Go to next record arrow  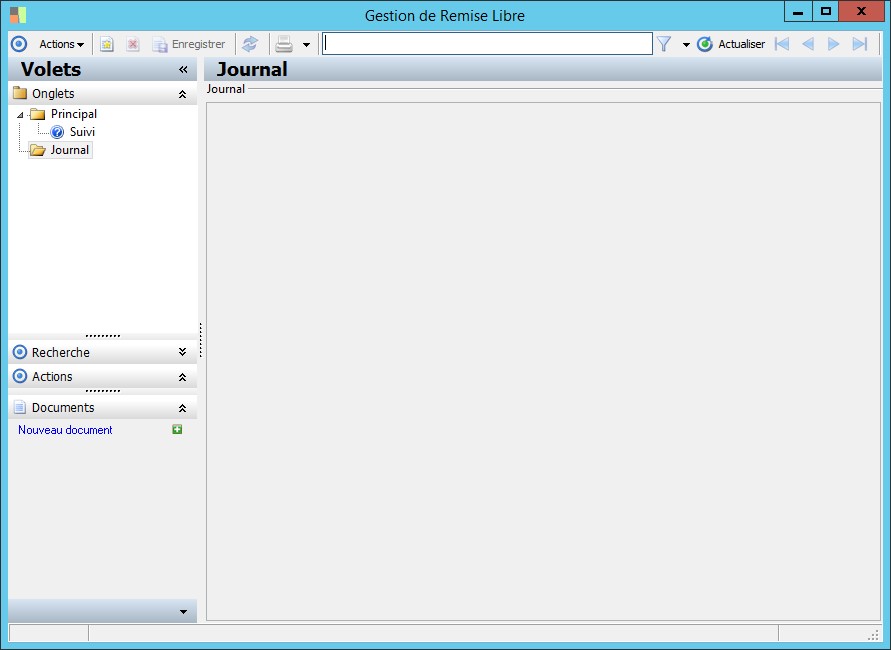tap(833, 44)
